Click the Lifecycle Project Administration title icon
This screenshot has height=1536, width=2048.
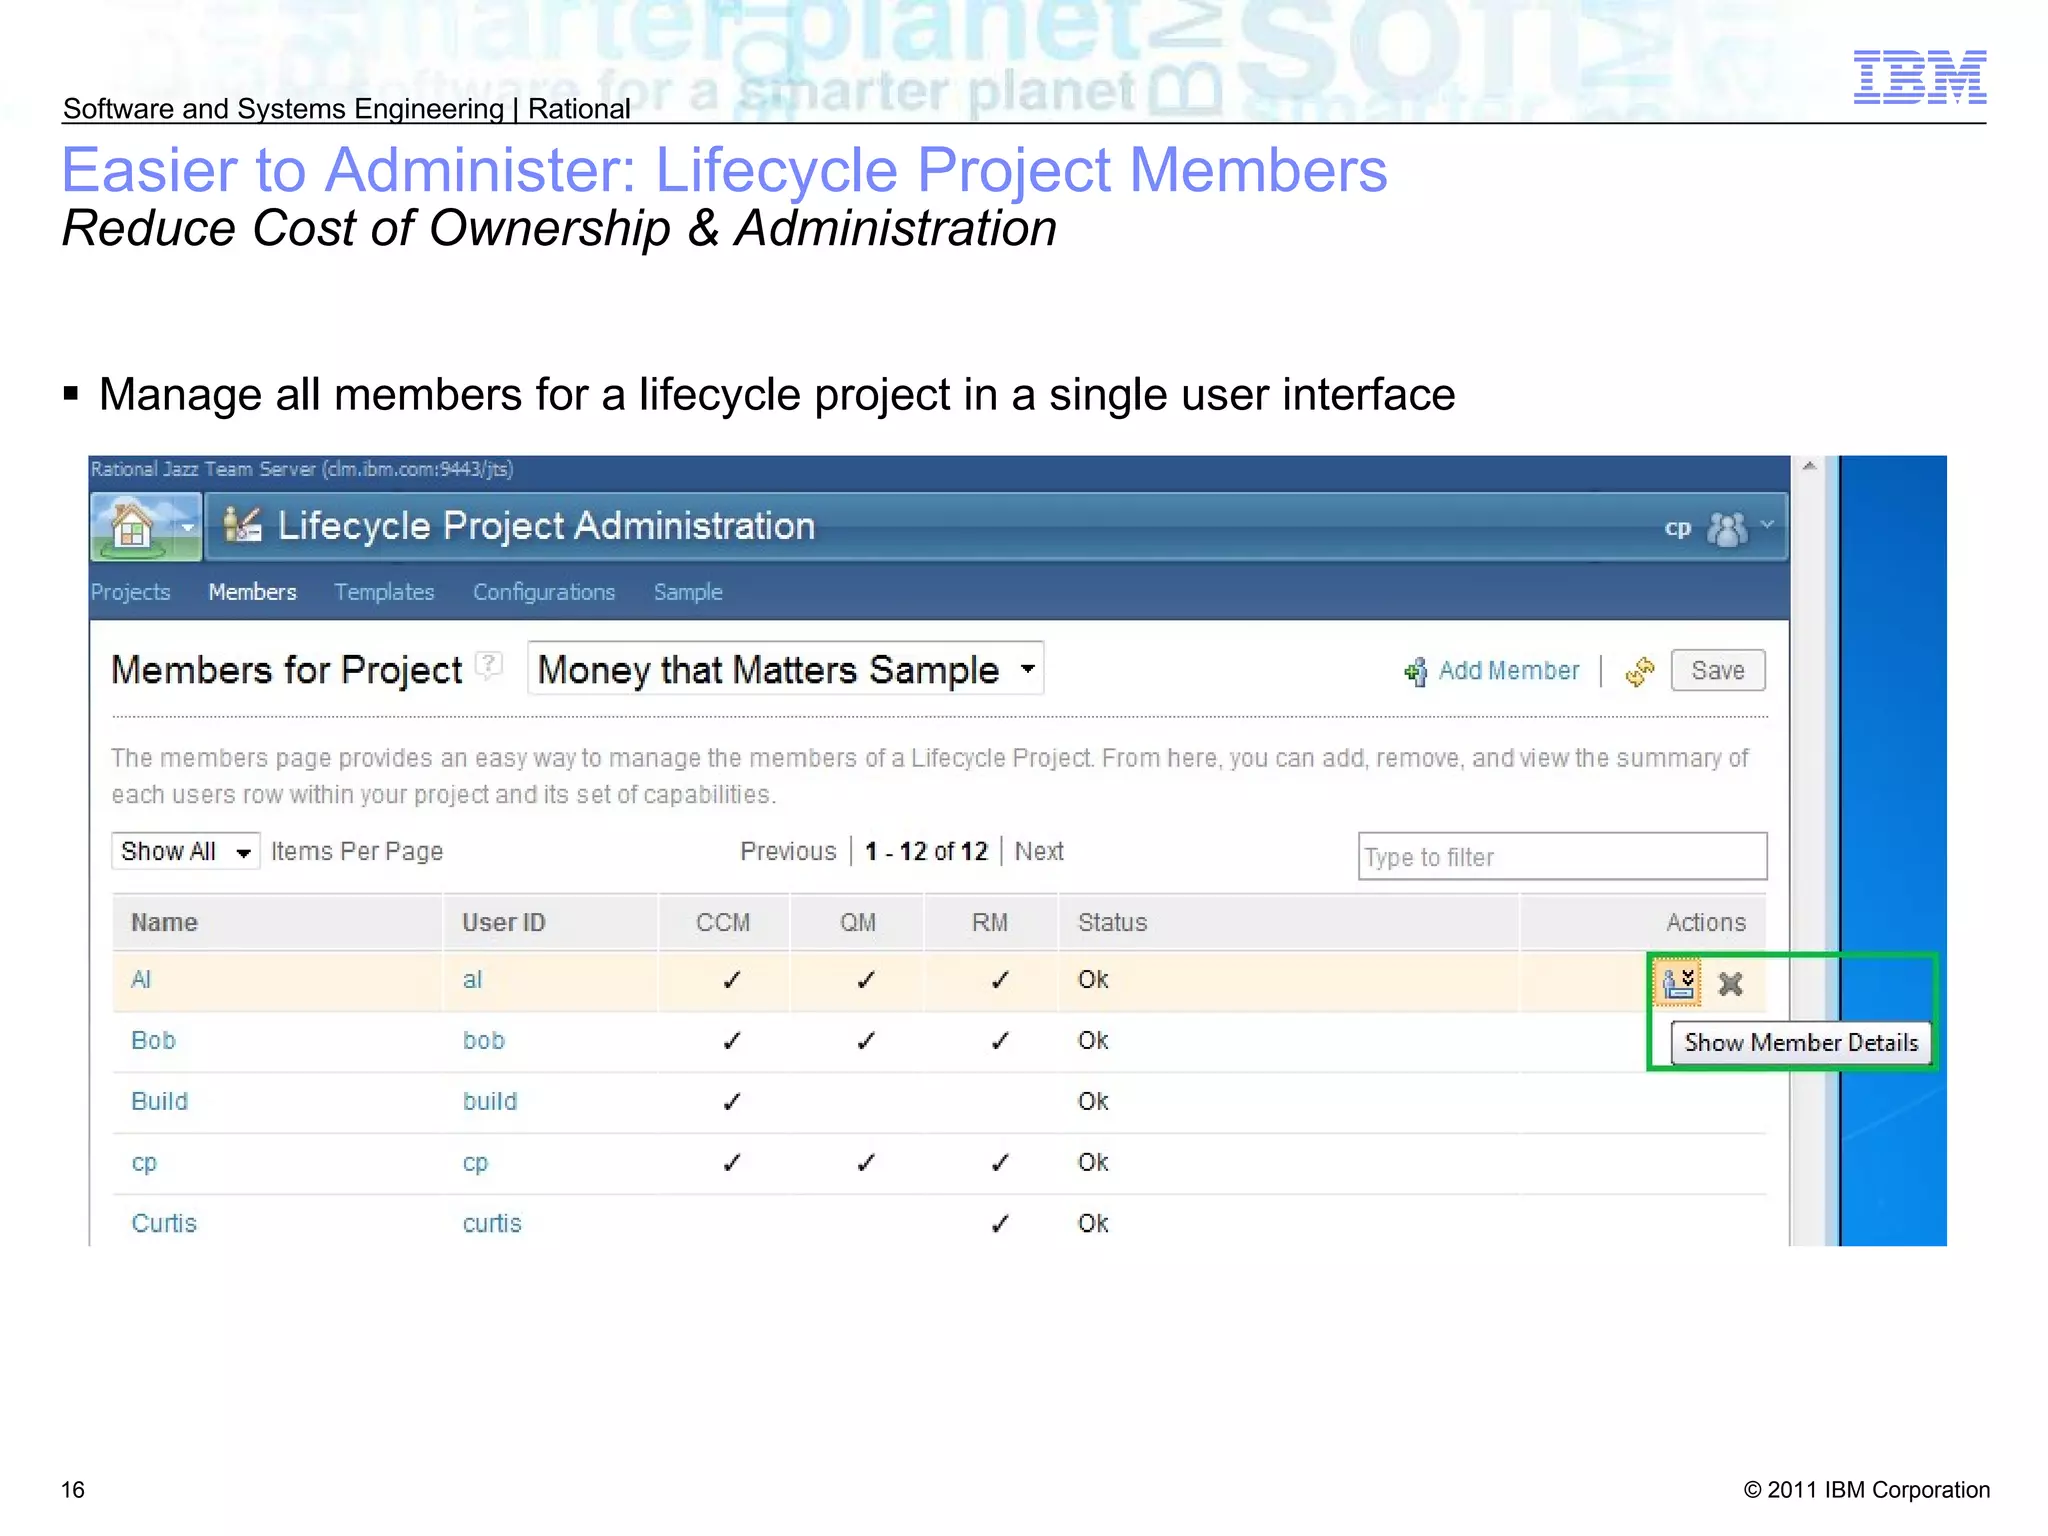coord(242,524)
